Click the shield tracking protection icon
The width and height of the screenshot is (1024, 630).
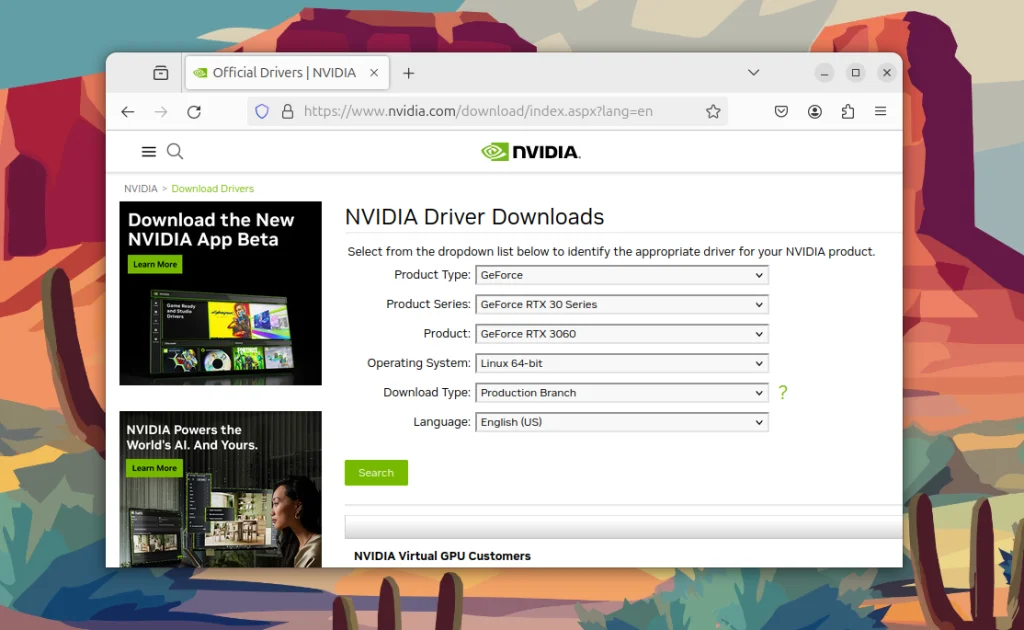(262, 112)
